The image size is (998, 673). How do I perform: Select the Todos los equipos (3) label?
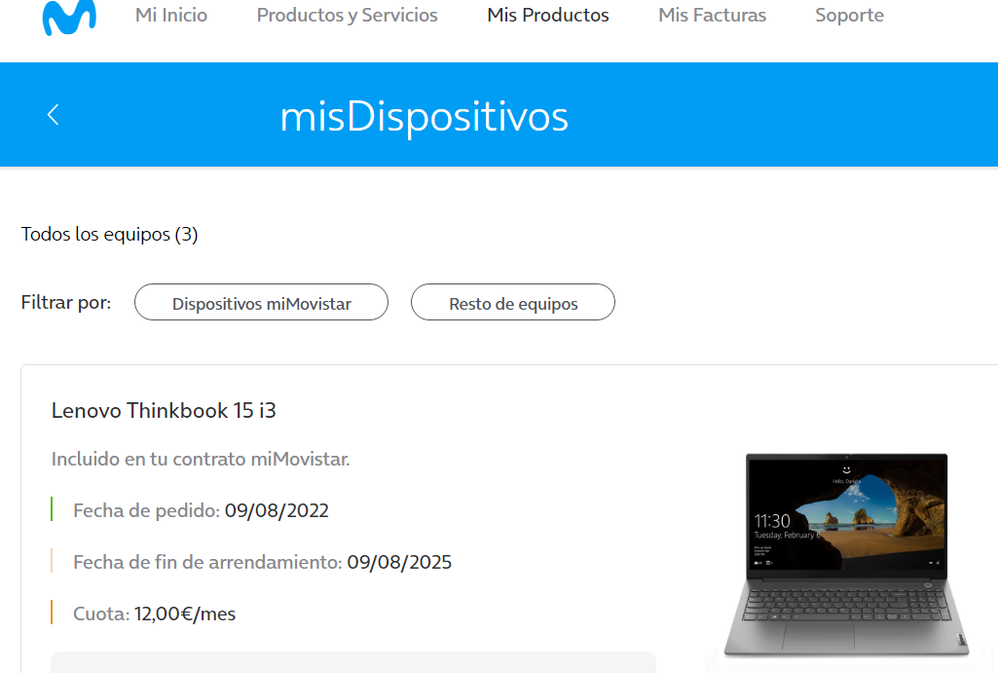[109, 234]
